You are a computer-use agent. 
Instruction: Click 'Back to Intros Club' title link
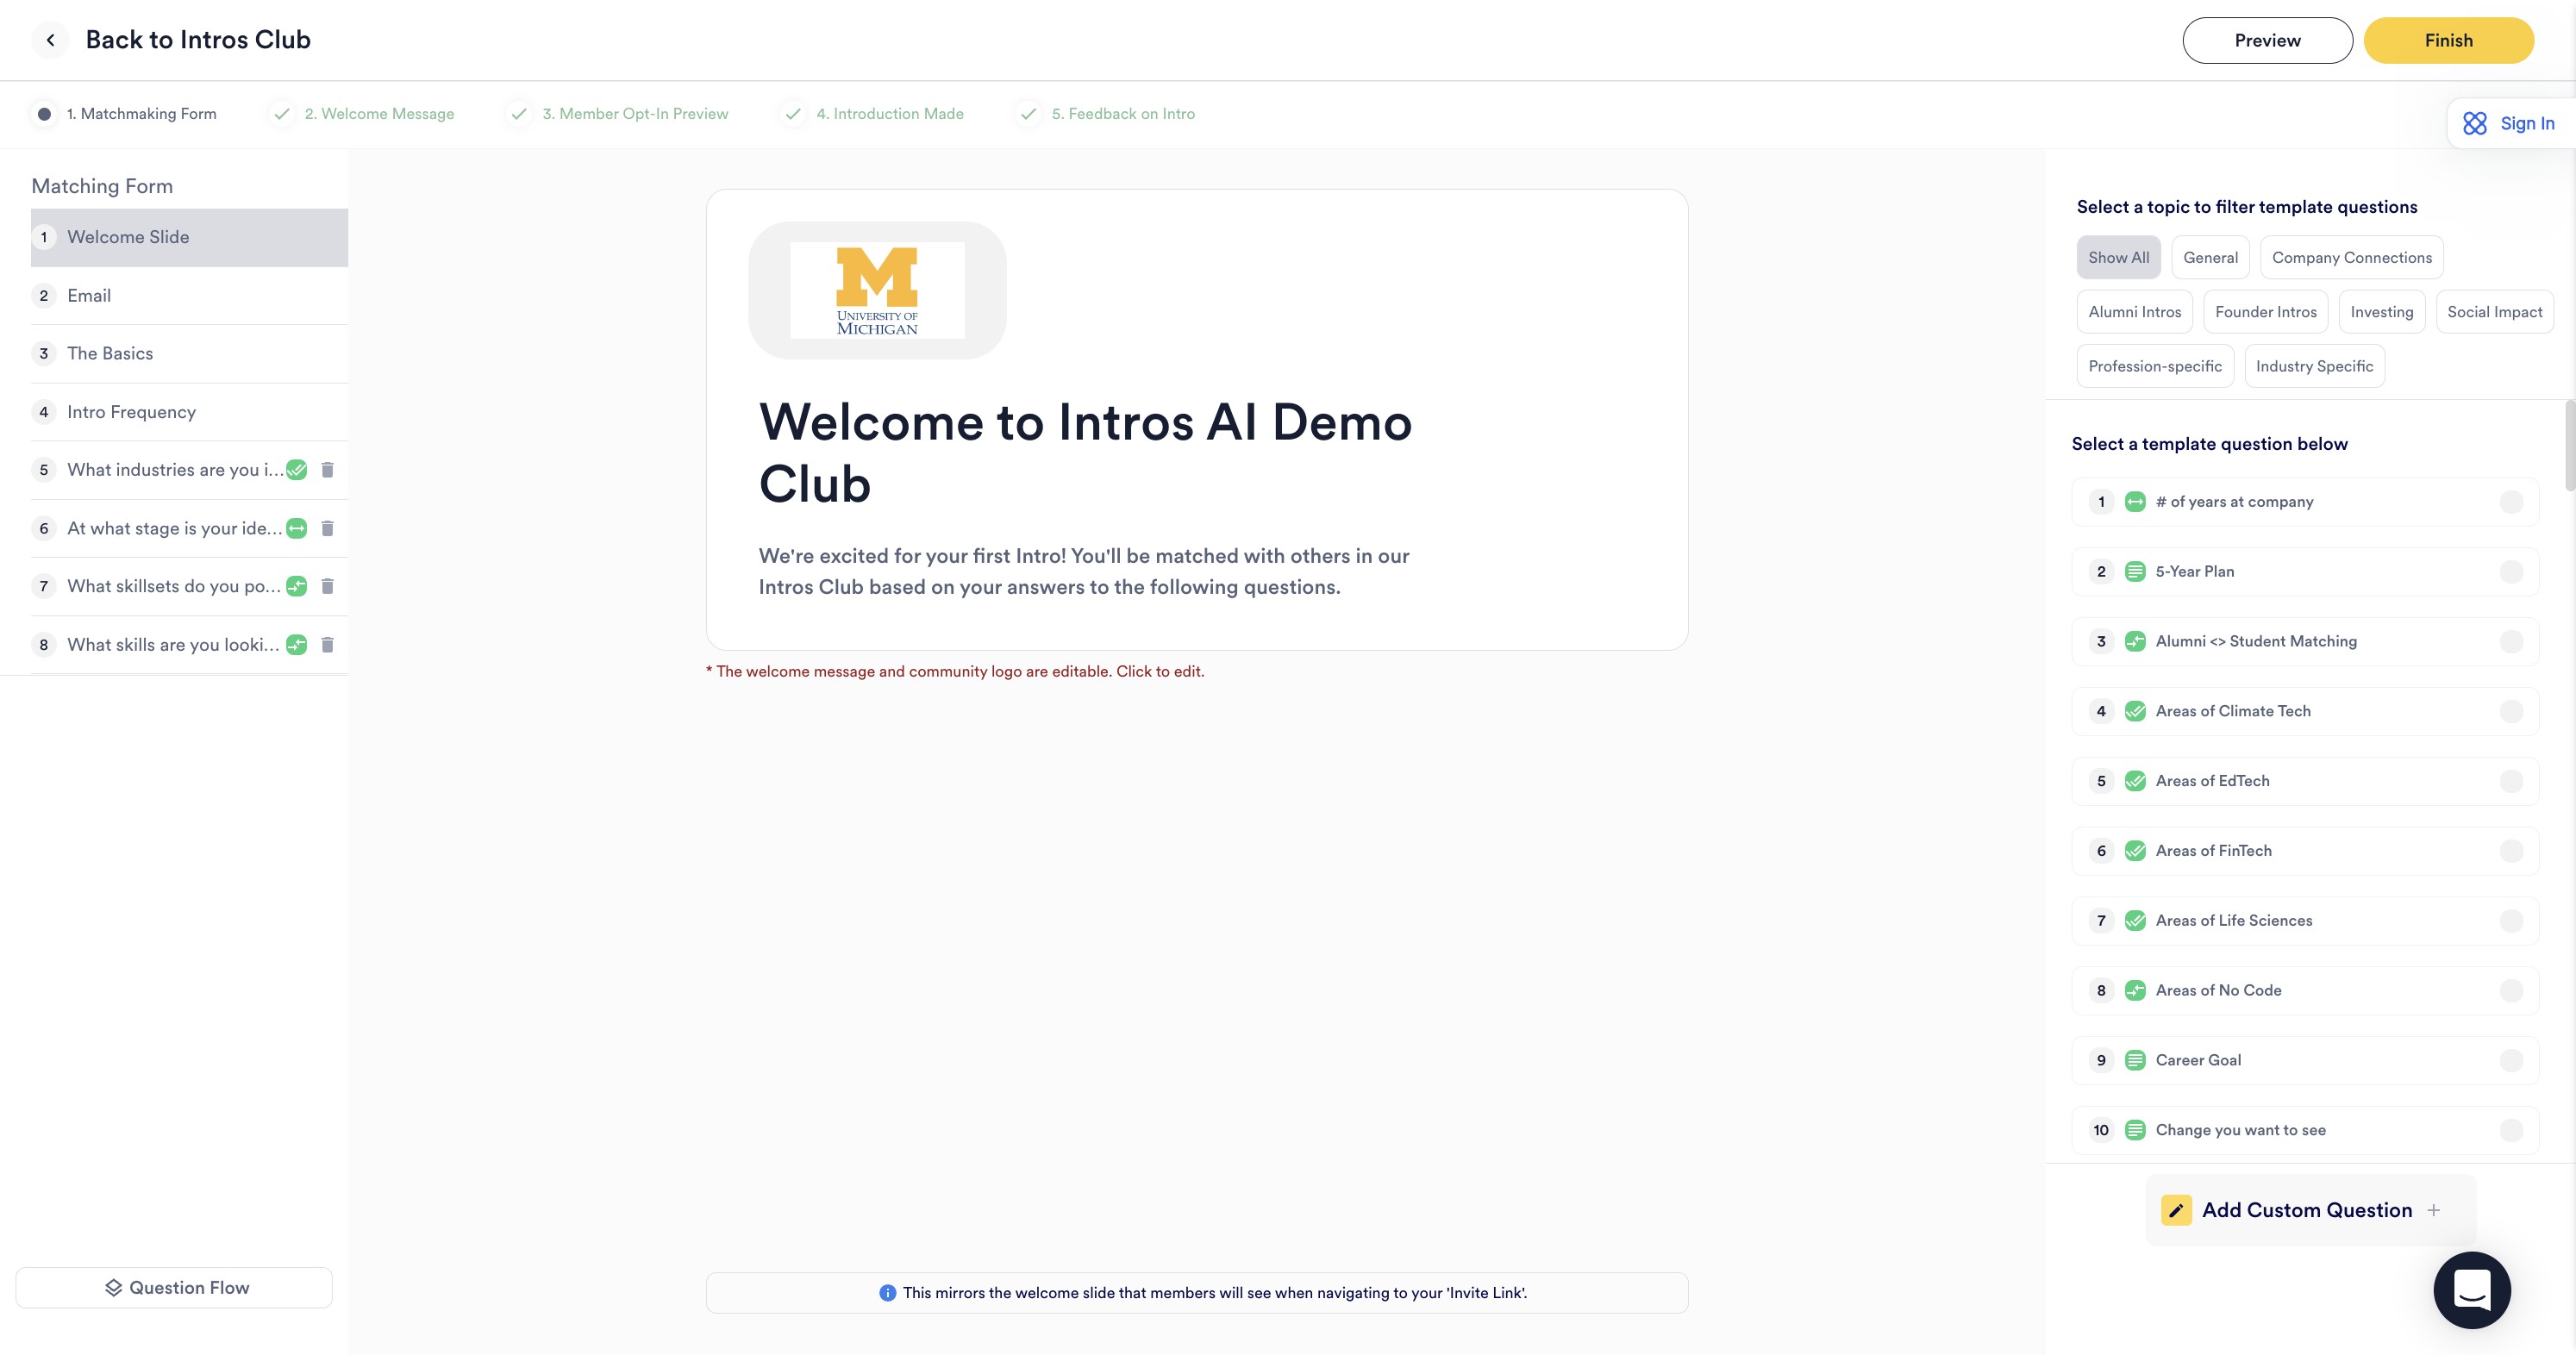[x=198, y=40]
